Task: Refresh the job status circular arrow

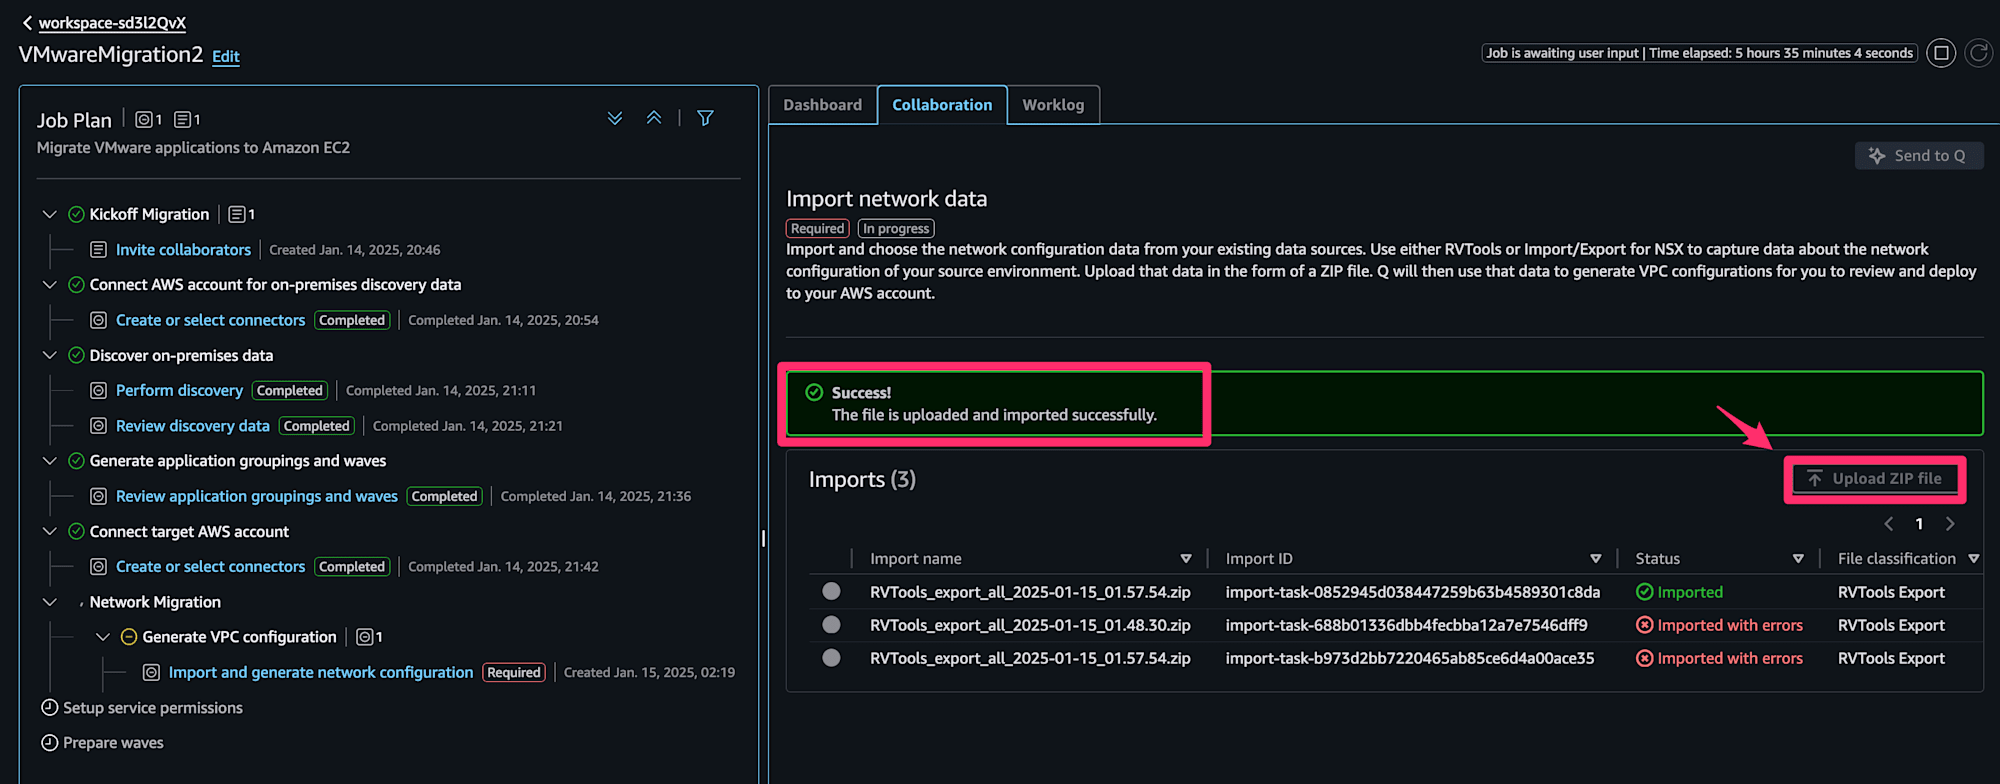Action: click(x=1978, y=53)
